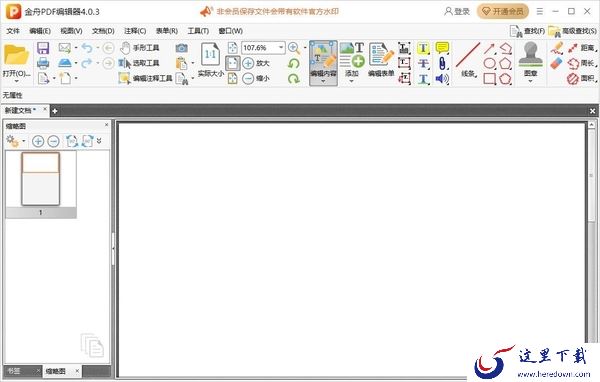Click the Login (登录) button

pyautogui.click(x=457, y=11)
